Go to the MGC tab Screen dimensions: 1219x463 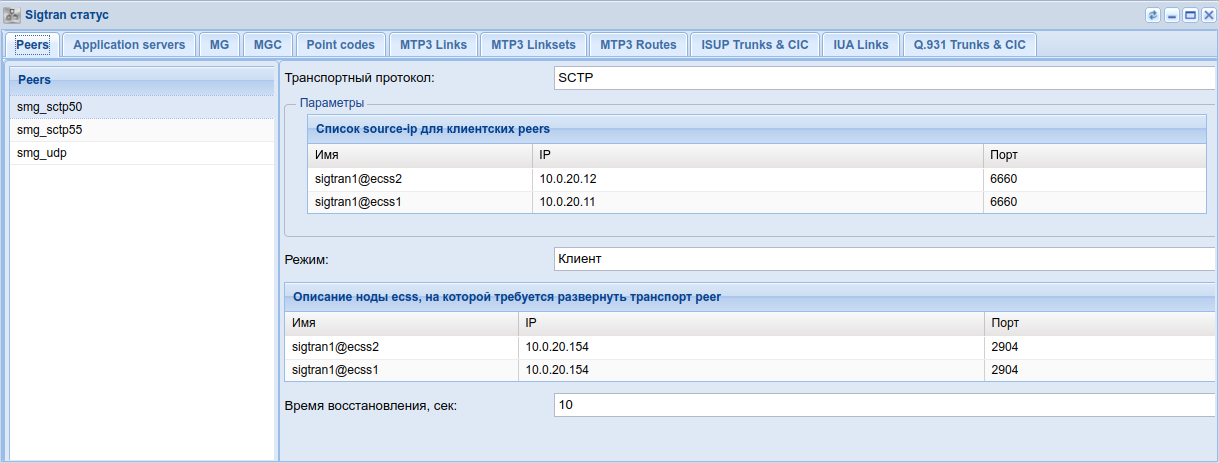(x=268, y=45)
